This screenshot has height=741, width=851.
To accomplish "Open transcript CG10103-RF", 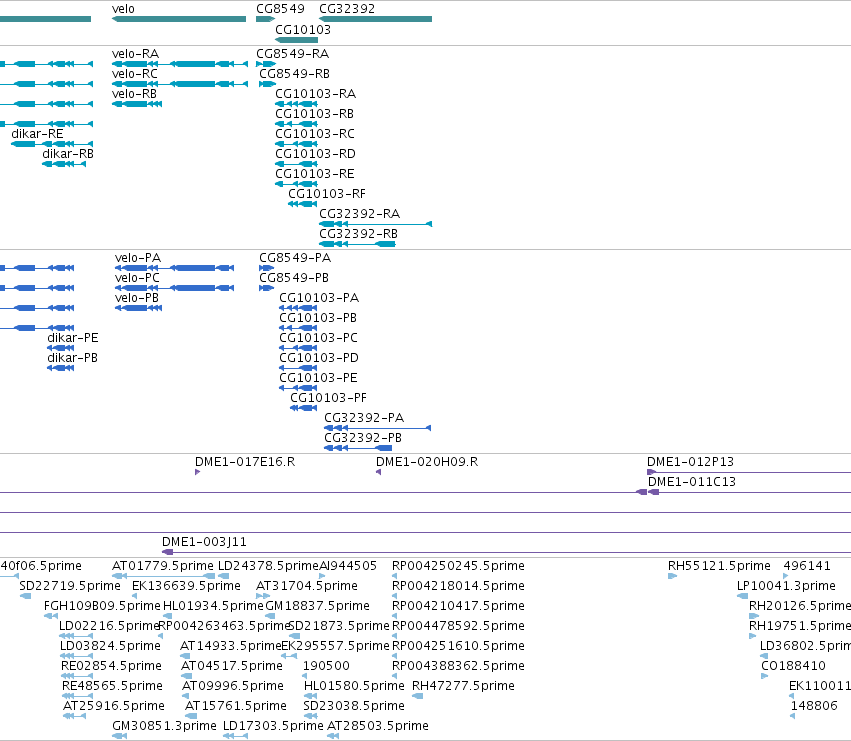I will (x=327, y=194).
